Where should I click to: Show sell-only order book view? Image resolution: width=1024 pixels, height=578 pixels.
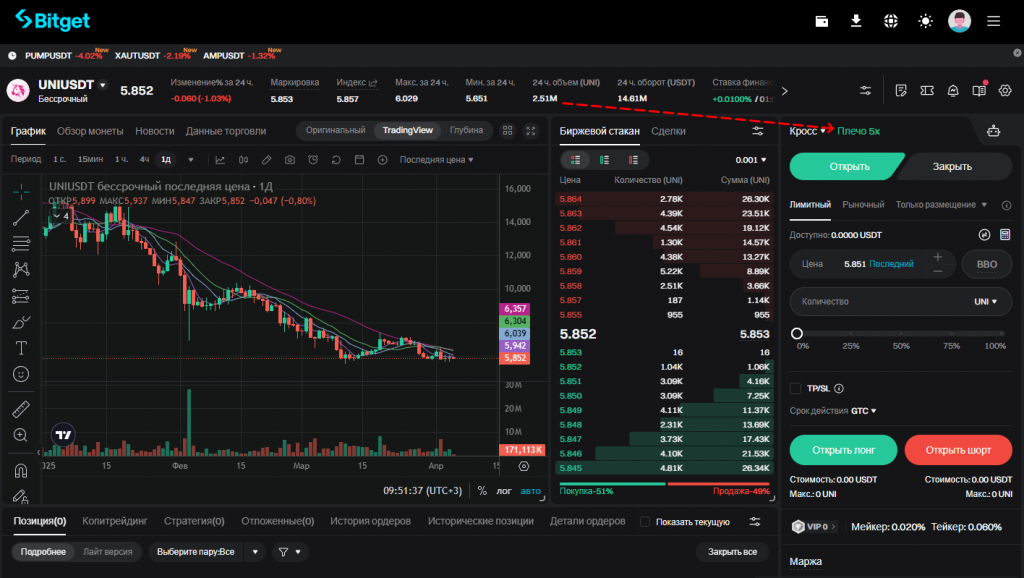click(x=633, y=160)
